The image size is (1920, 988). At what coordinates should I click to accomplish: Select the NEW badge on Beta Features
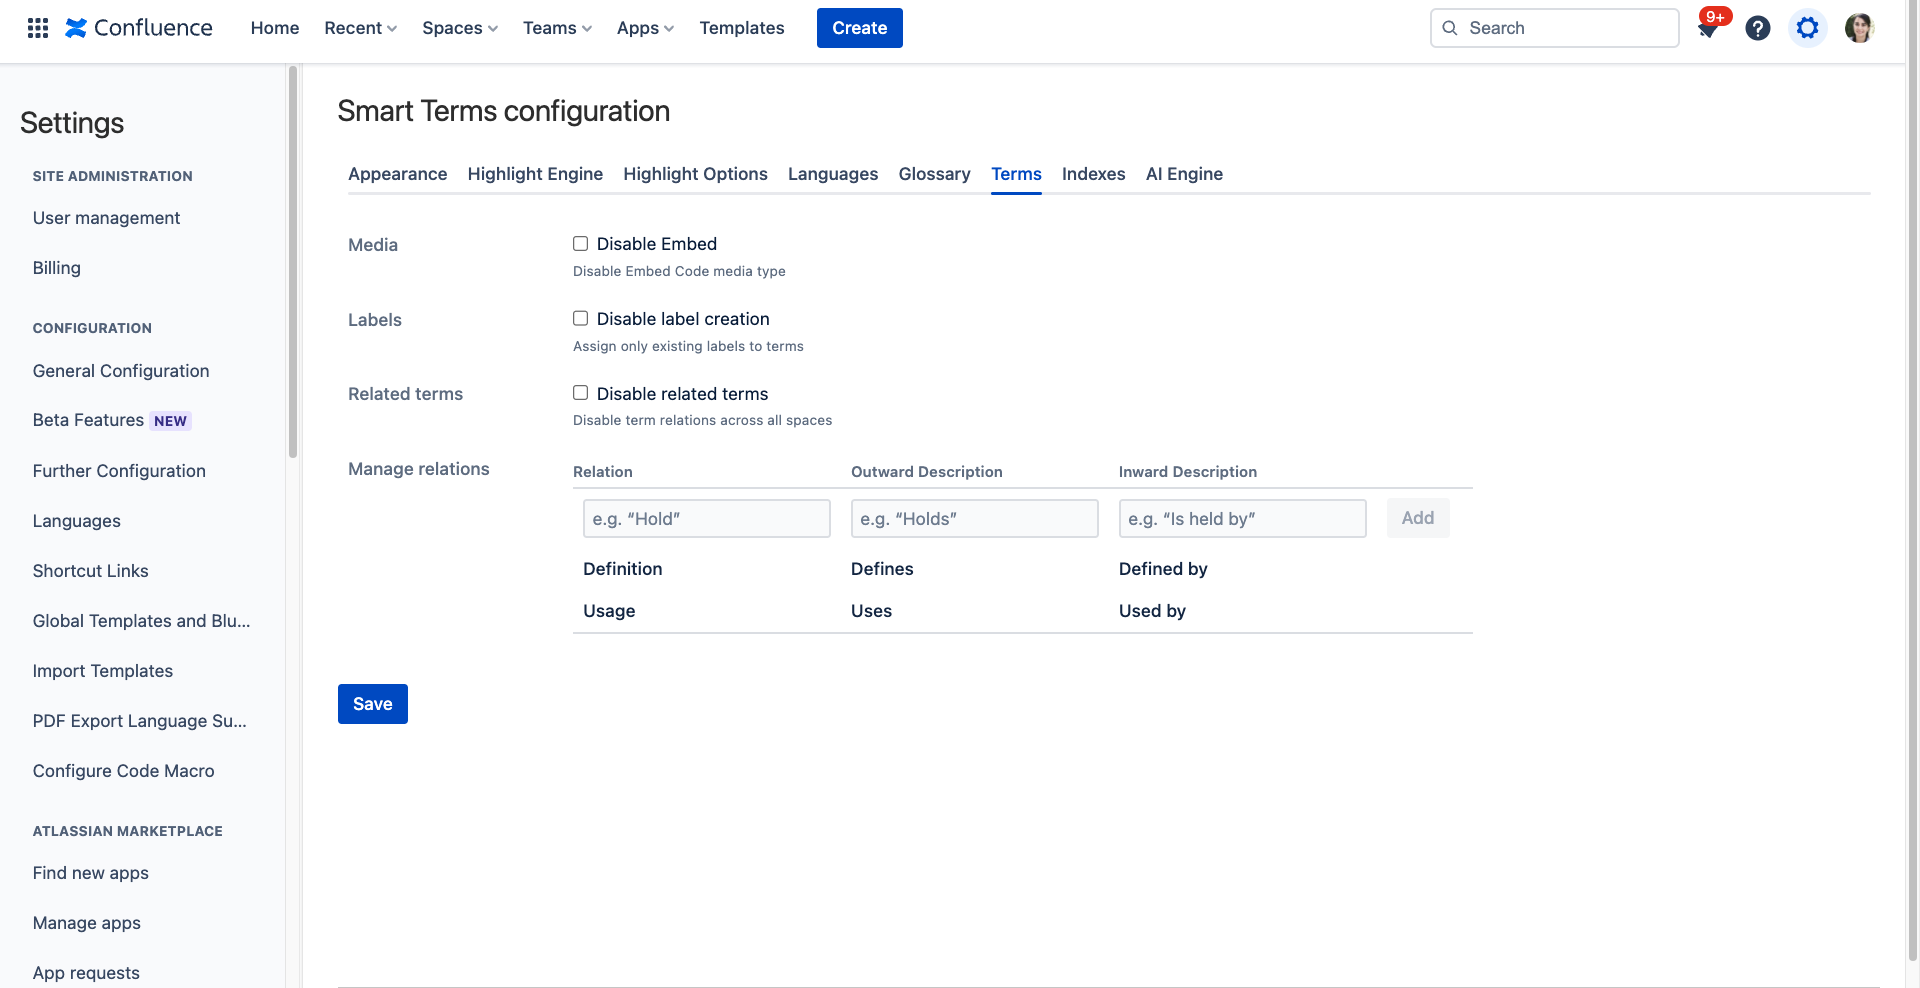tap(171, 420)
